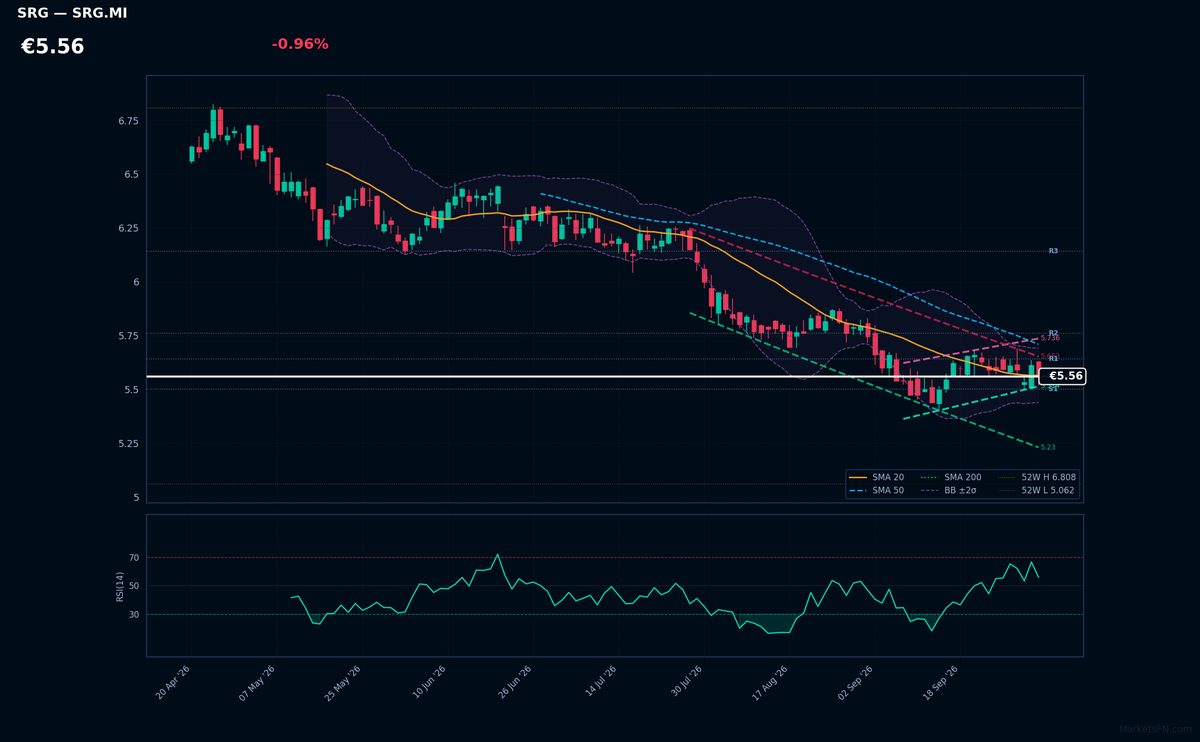
Task: Click the large €5.56 price at top
Action: (52, 46)
